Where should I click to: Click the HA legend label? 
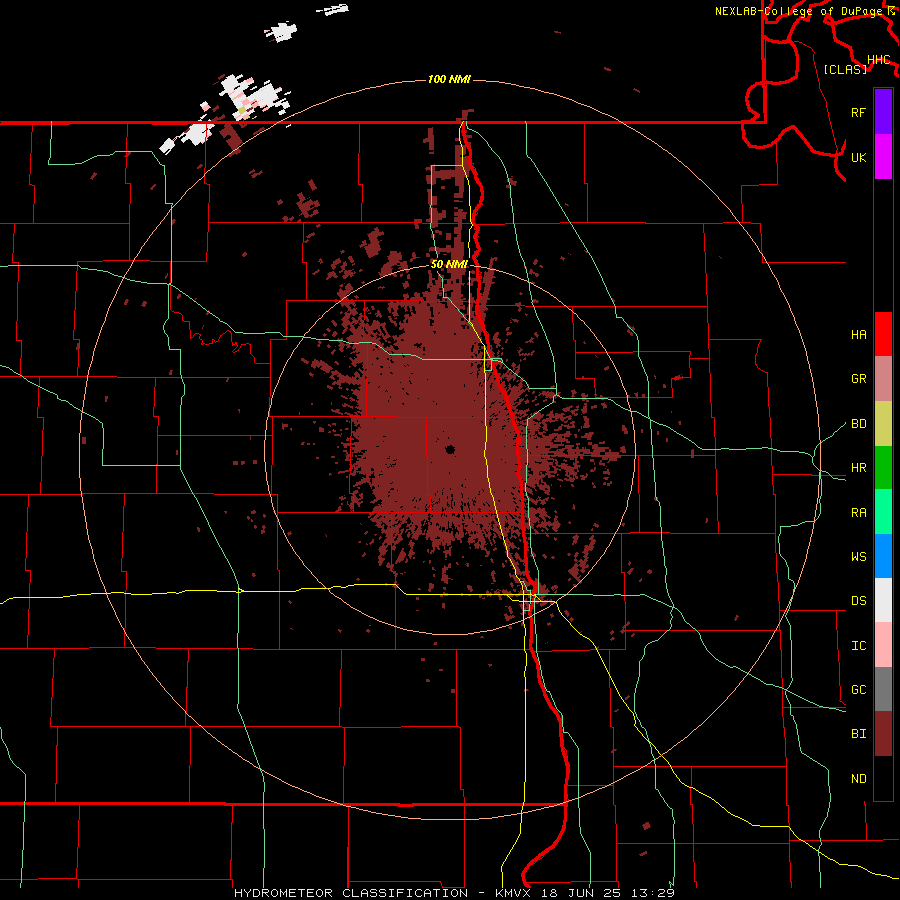(859, 334)
